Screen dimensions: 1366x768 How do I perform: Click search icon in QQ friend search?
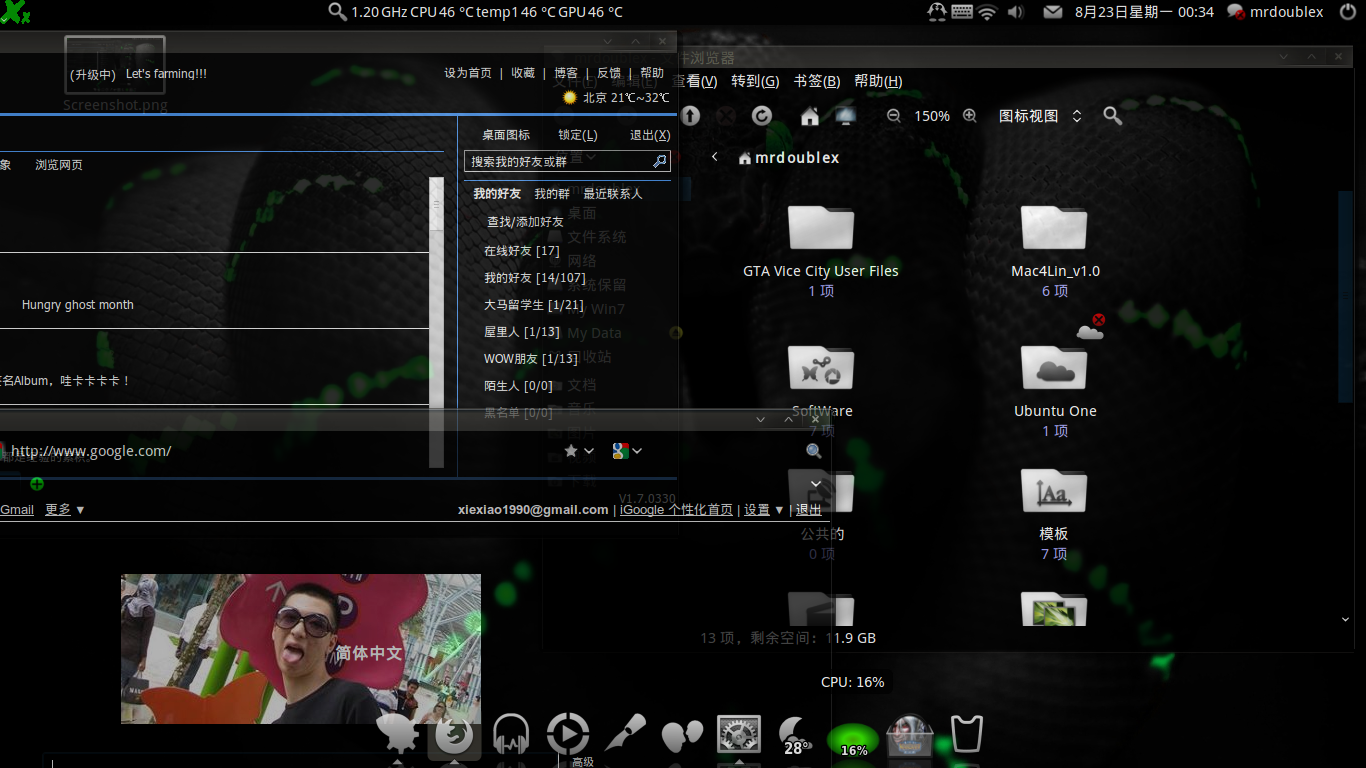660,161
